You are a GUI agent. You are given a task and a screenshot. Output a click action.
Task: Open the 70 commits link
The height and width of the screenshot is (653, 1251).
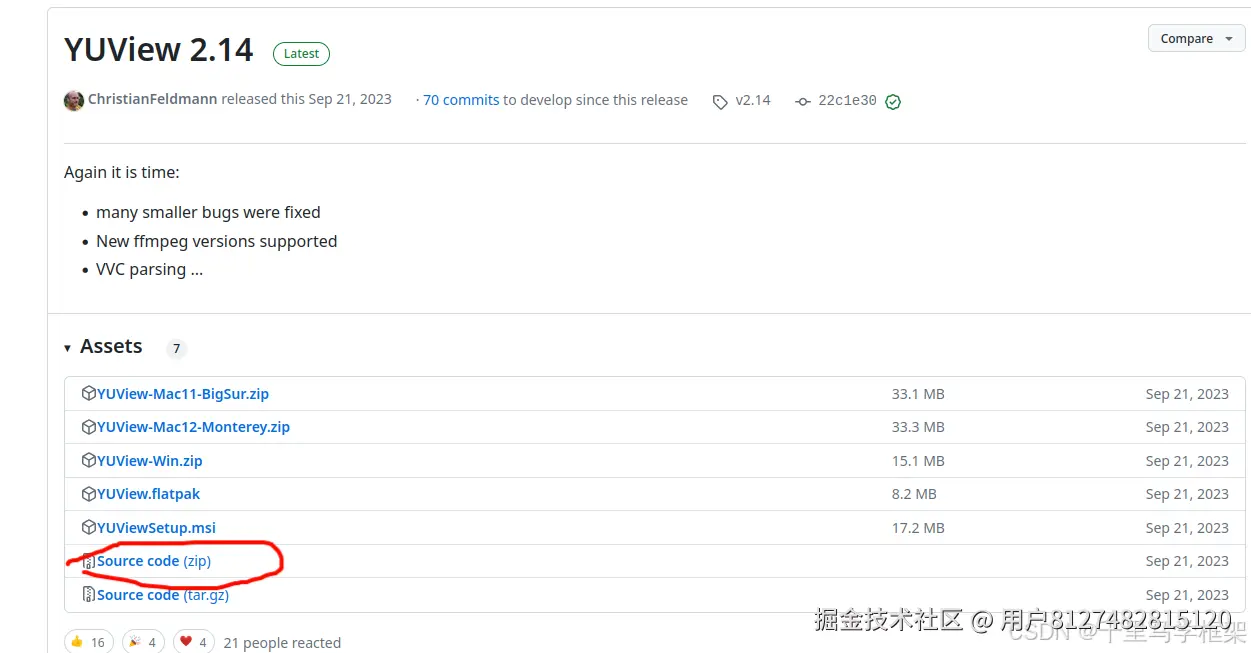pyautogui.click(x=461, y=100)
